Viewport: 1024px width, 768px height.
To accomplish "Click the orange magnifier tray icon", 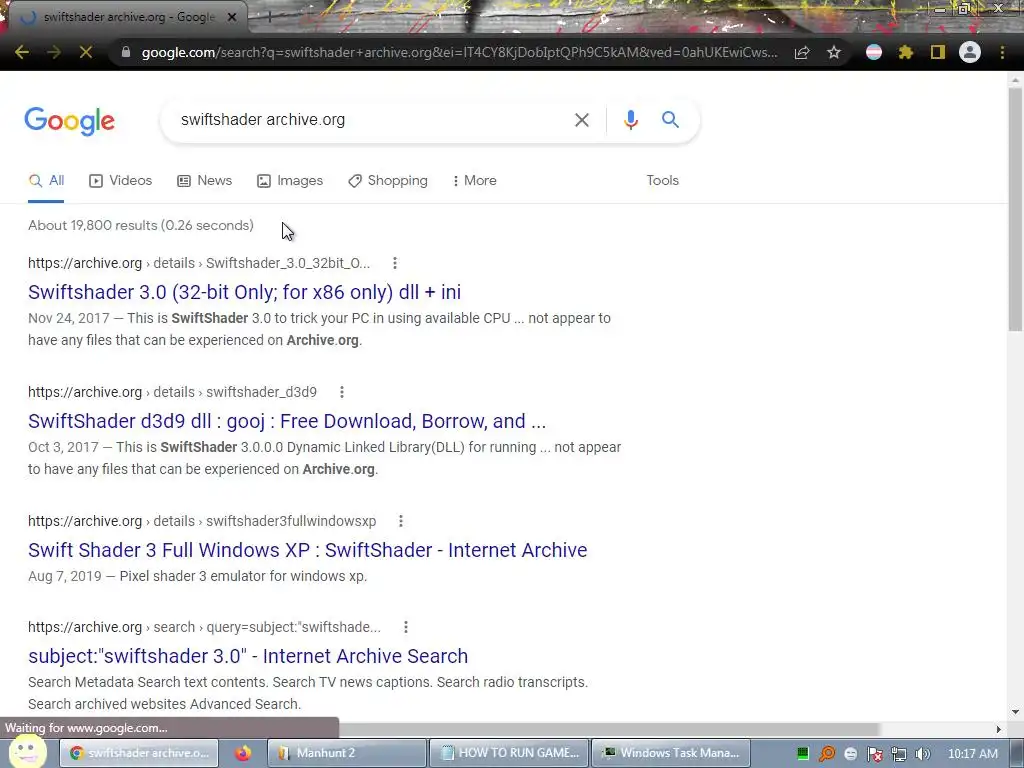I will pos(827,754).
